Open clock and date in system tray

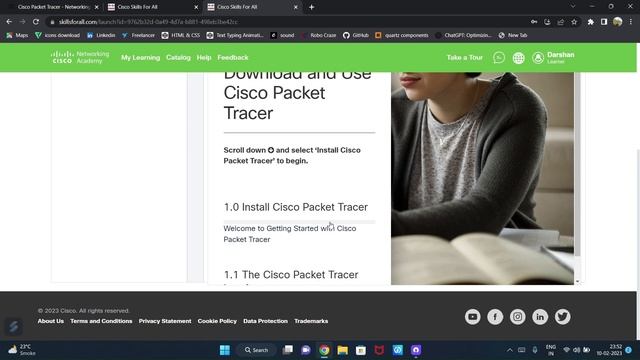click(x=609, y=350)
